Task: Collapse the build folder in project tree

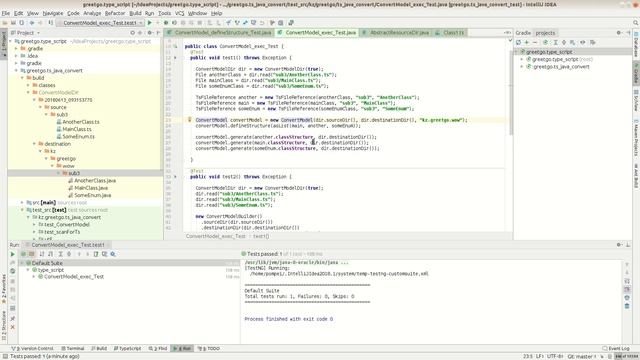Action: pos(22,78)
